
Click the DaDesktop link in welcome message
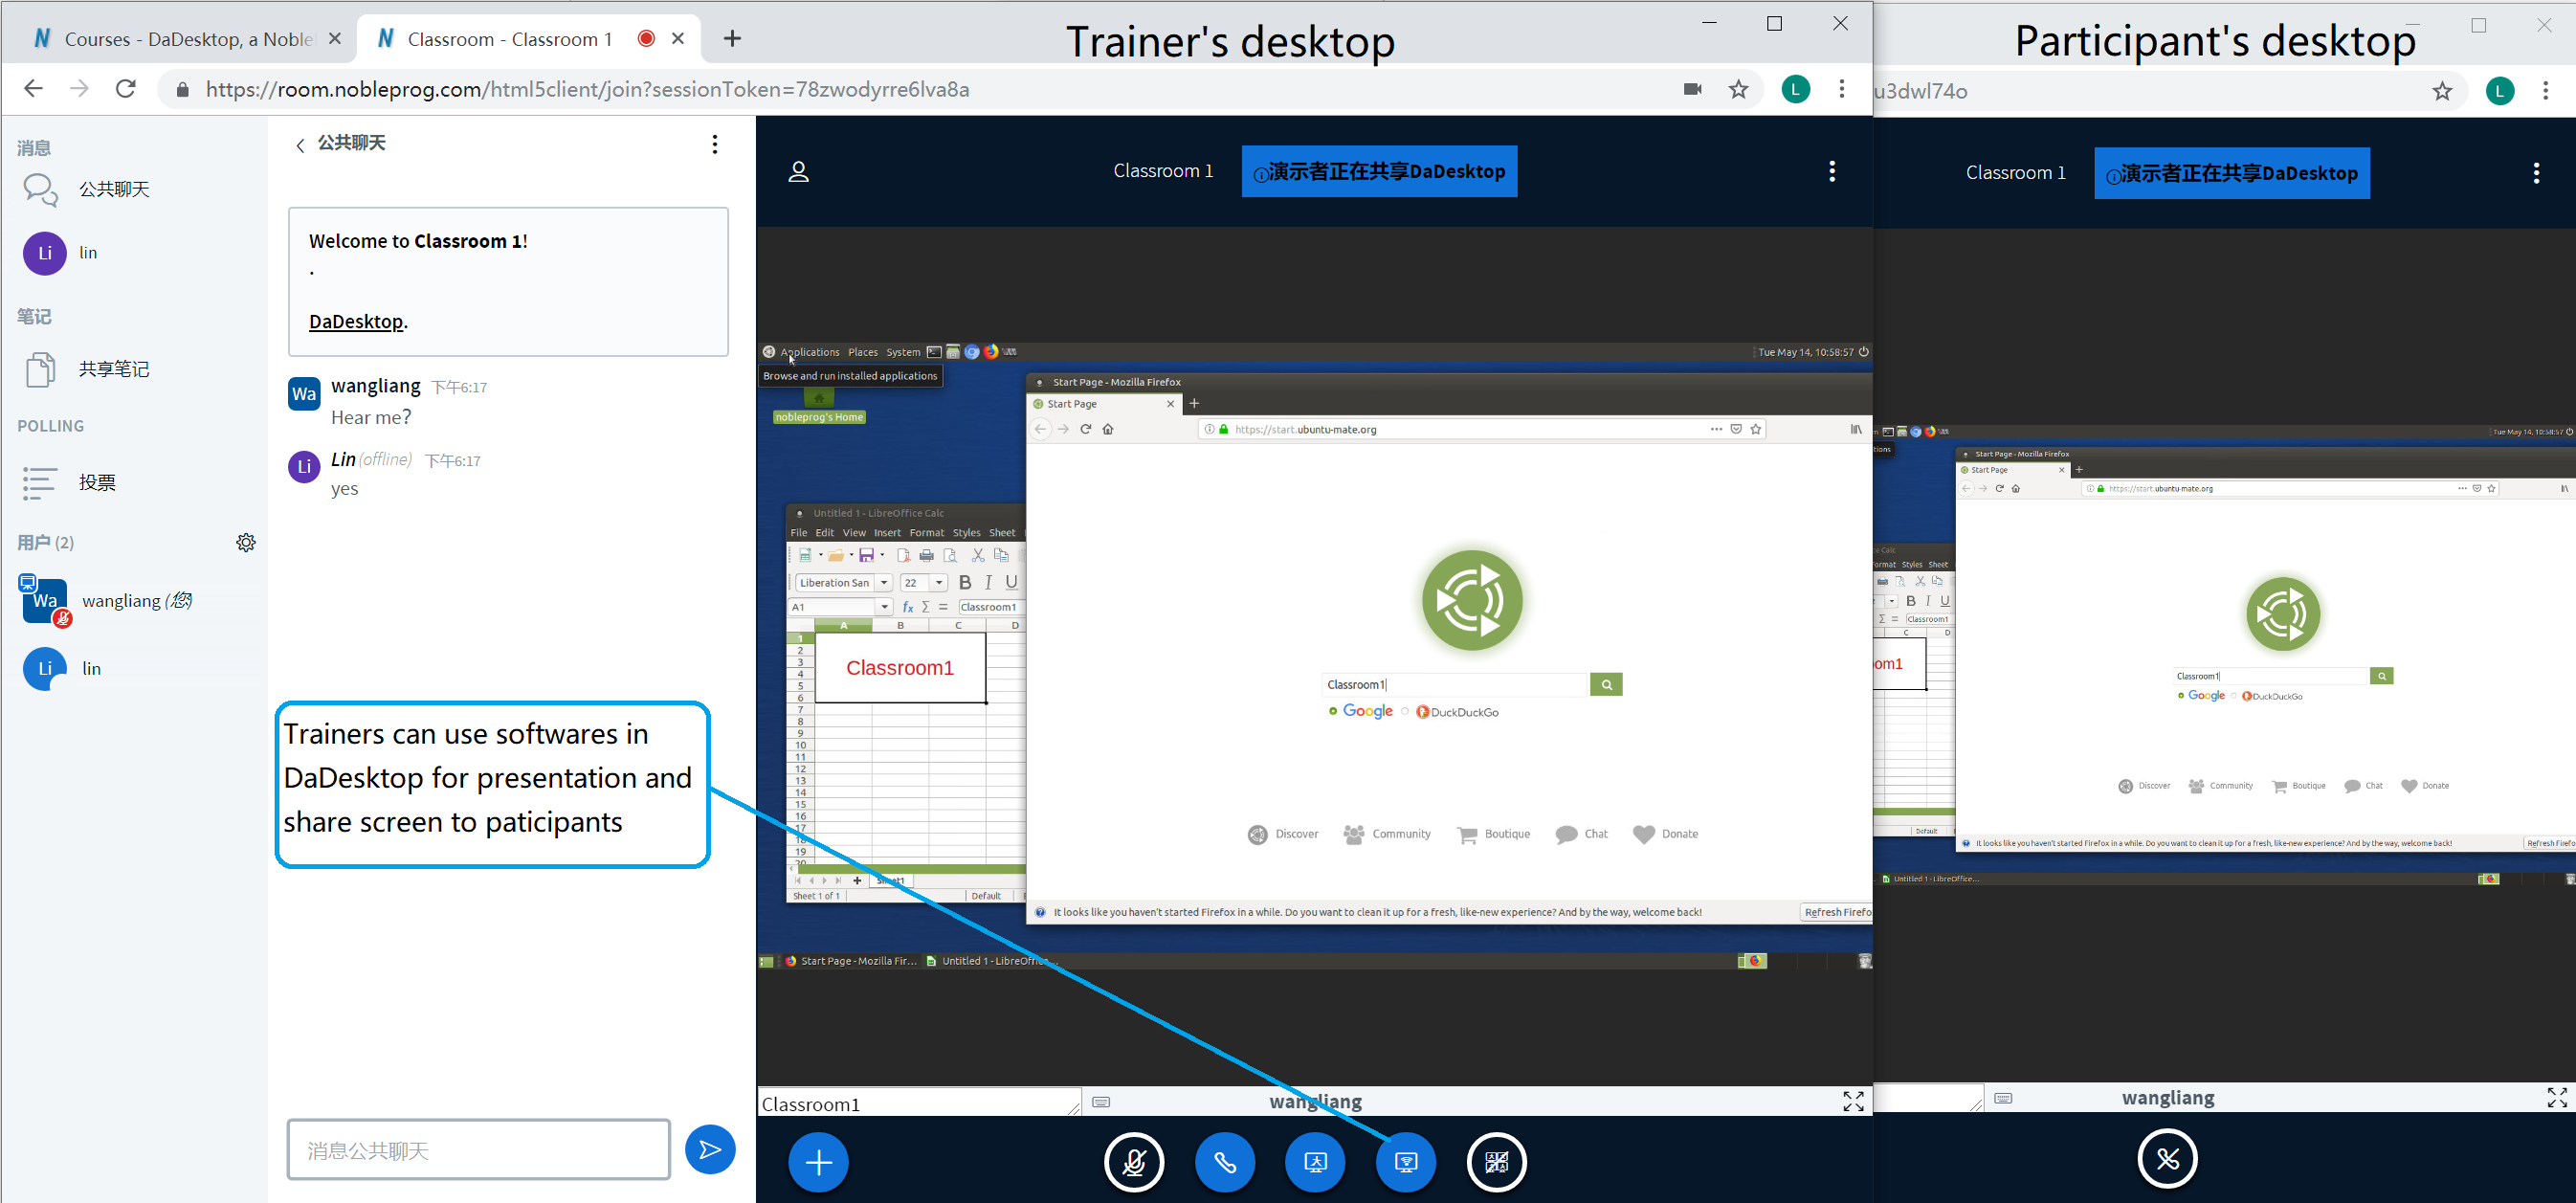[356, 322]
